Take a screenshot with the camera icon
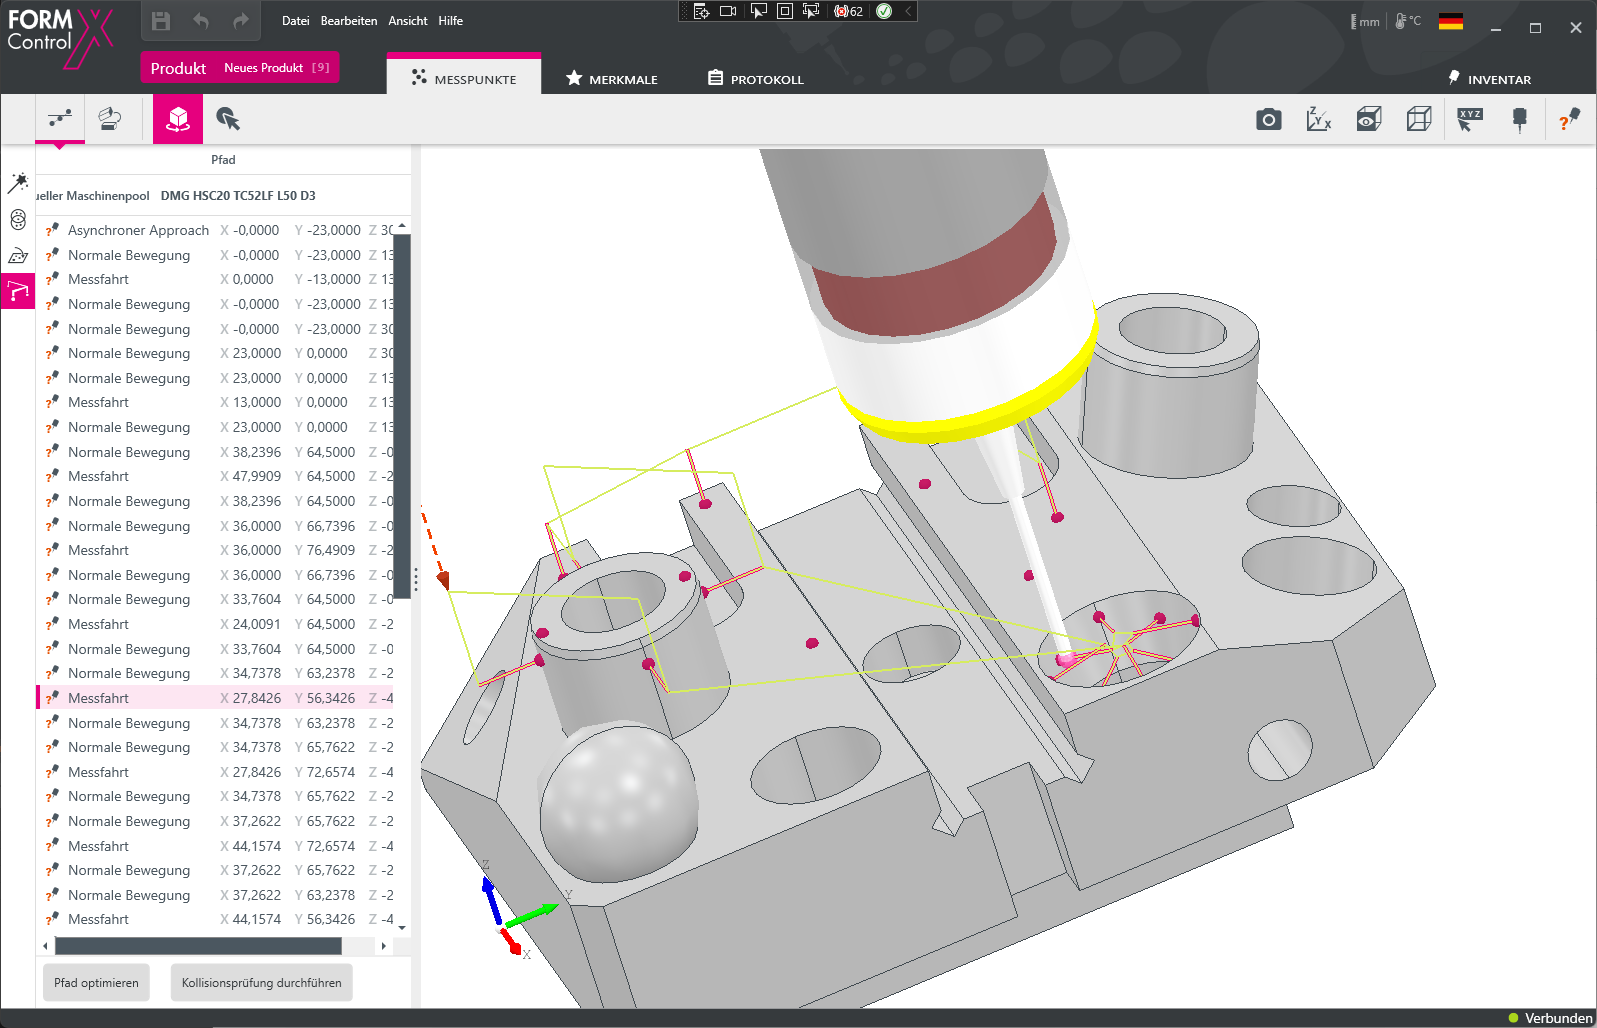1597x1028 pixels. [x=1268, y=120]
